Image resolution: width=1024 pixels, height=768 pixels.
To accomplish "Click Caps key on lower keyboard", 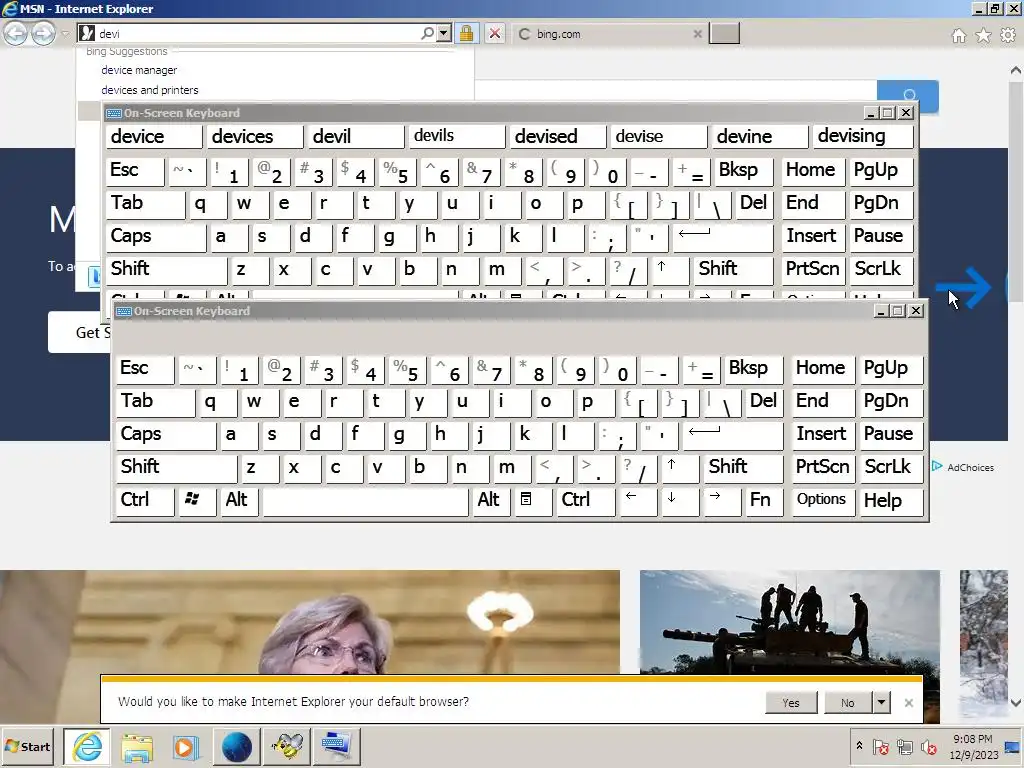I will [166, 434].
